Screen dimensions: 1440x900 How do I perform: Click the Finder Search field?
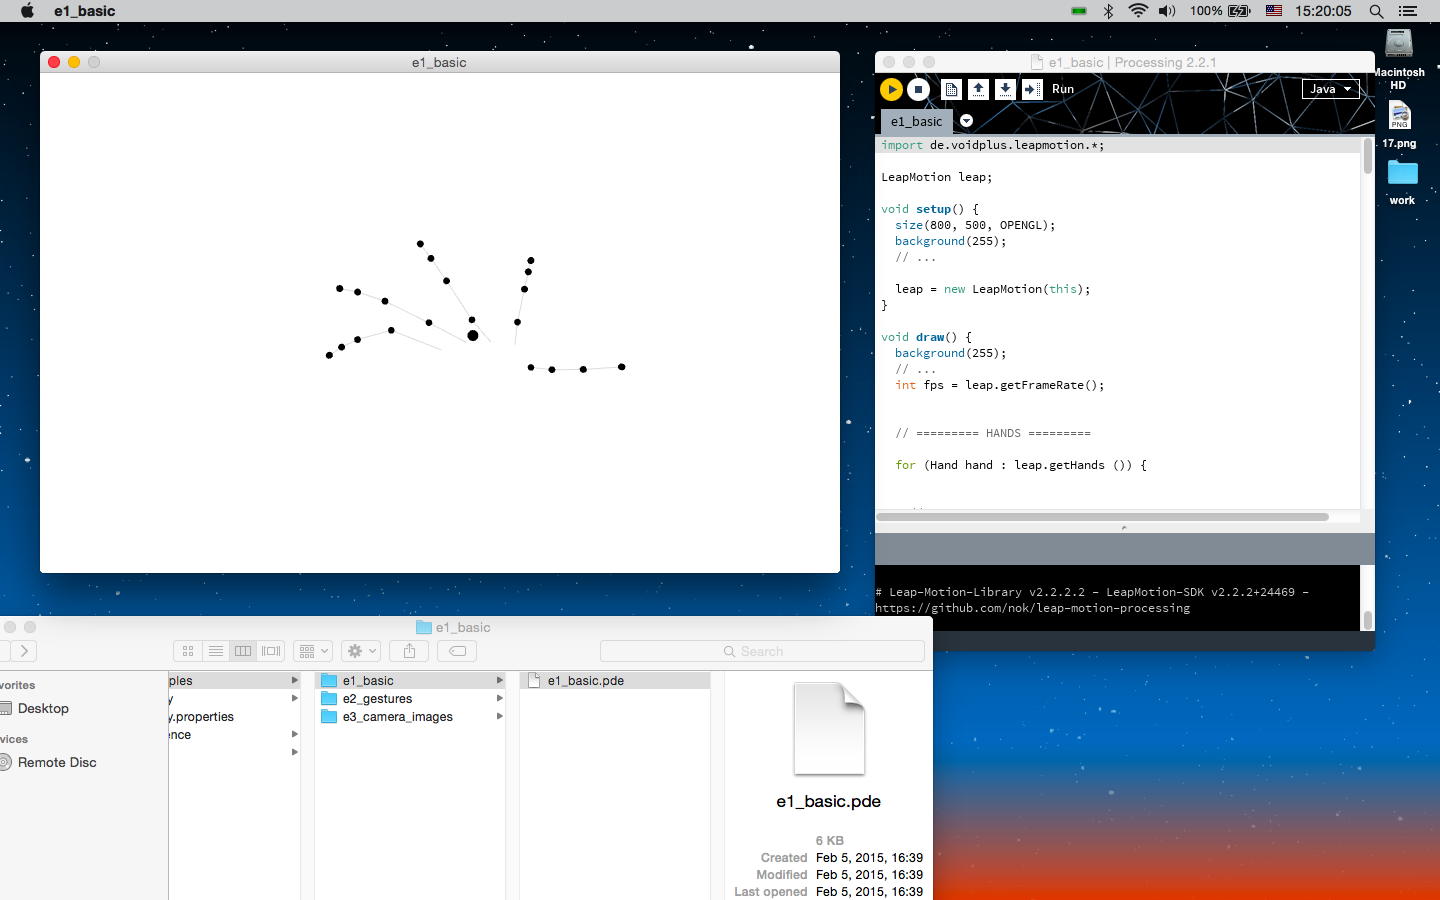762,651
